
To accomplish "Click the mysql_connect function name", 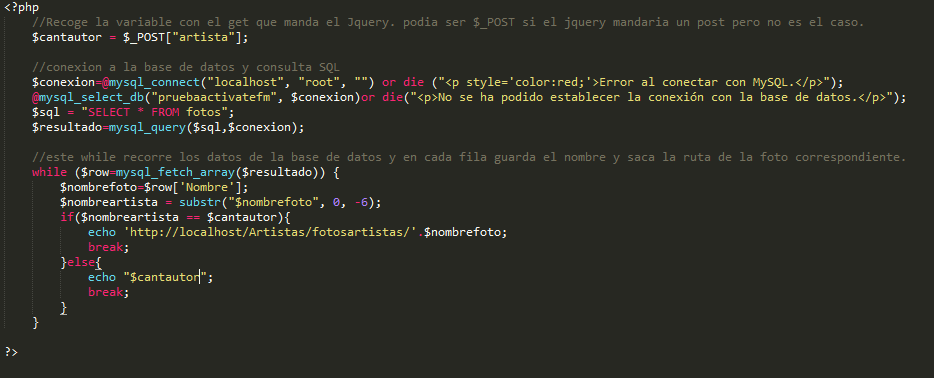I will click(155, 82).
